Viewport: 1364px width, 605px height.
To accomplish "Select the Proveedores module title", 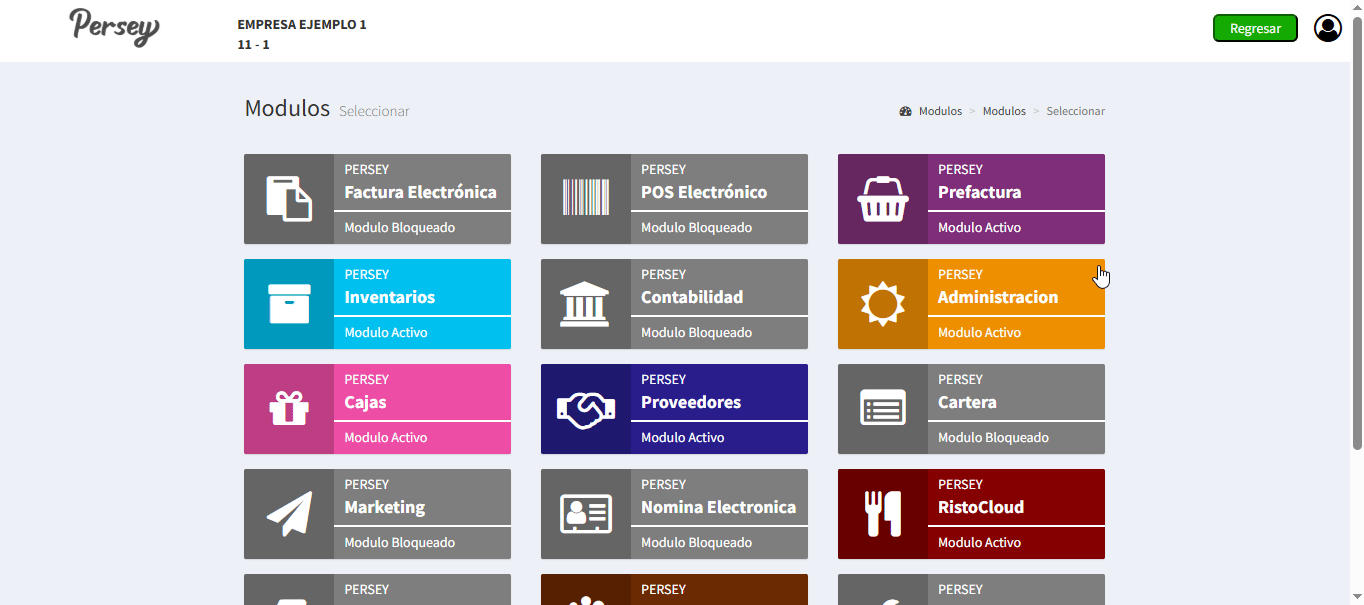I will tap(690, 402).
